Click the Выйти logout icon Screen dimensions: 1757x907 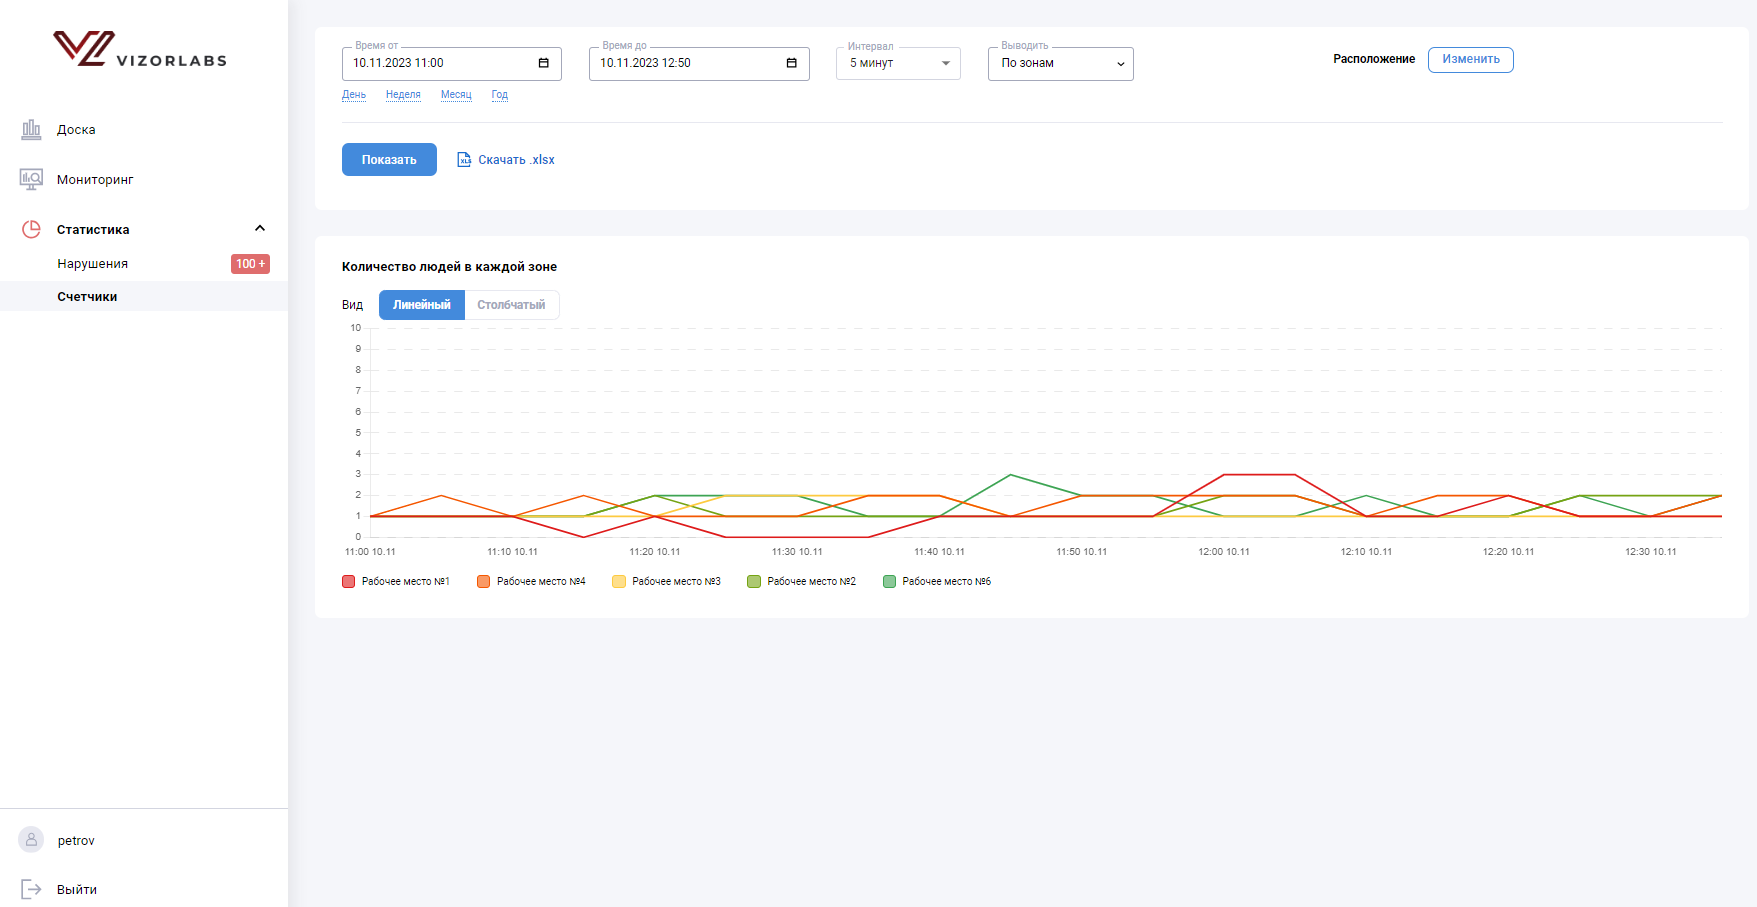(31, 889)
